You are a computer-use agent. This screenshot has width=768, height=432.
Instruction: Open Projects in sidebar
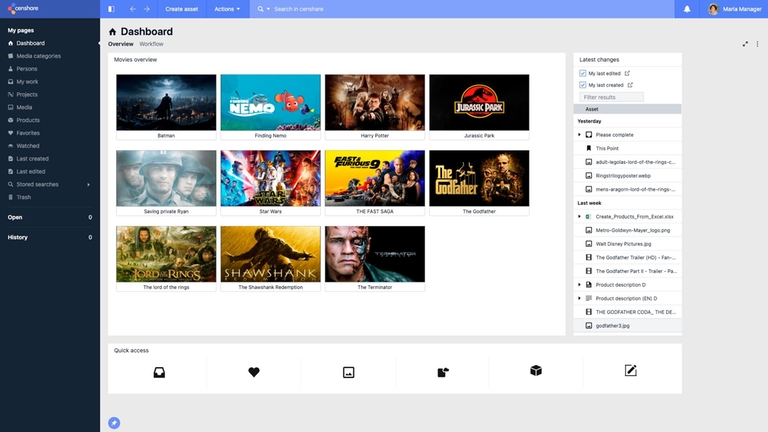coord(27,95)
